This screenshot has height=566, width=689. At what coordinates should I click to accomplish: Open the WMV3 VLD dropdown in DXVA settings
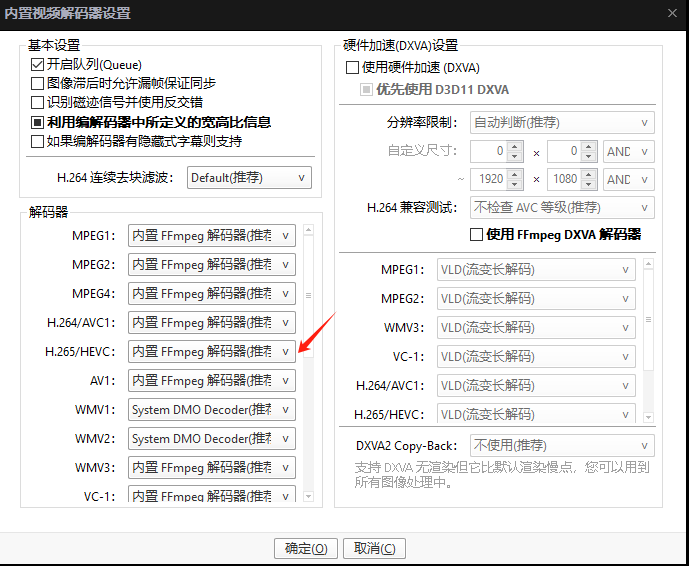[x=536, y=327]
